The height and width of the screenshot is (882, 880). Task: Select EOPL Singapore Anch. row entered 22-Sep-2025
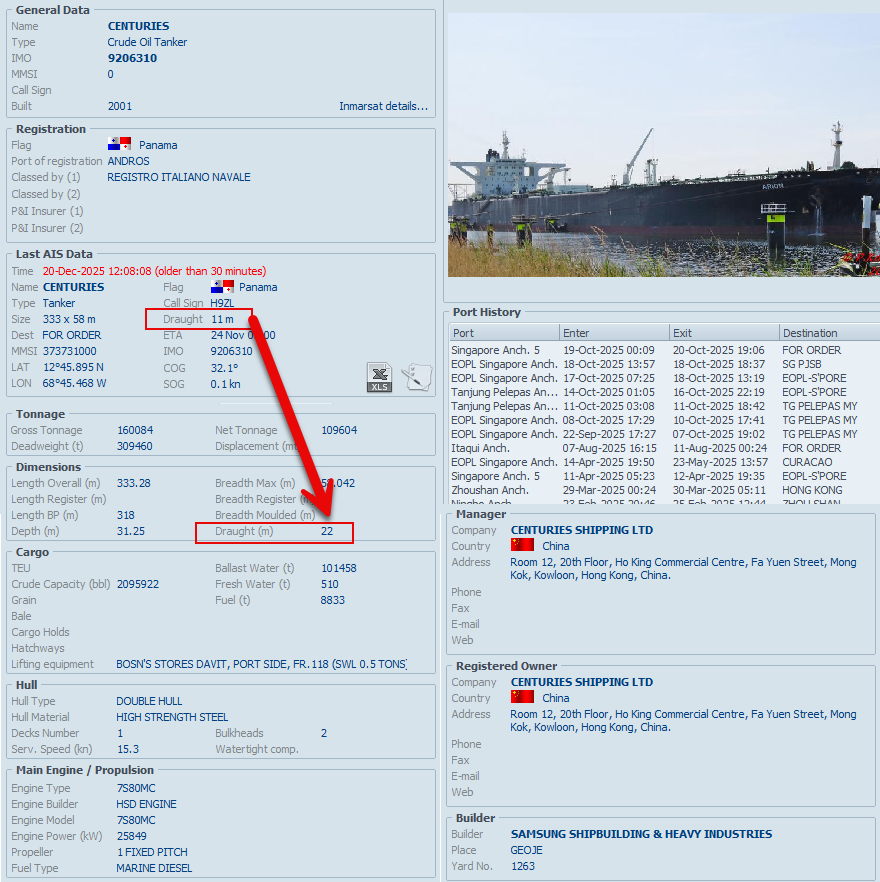664,434
